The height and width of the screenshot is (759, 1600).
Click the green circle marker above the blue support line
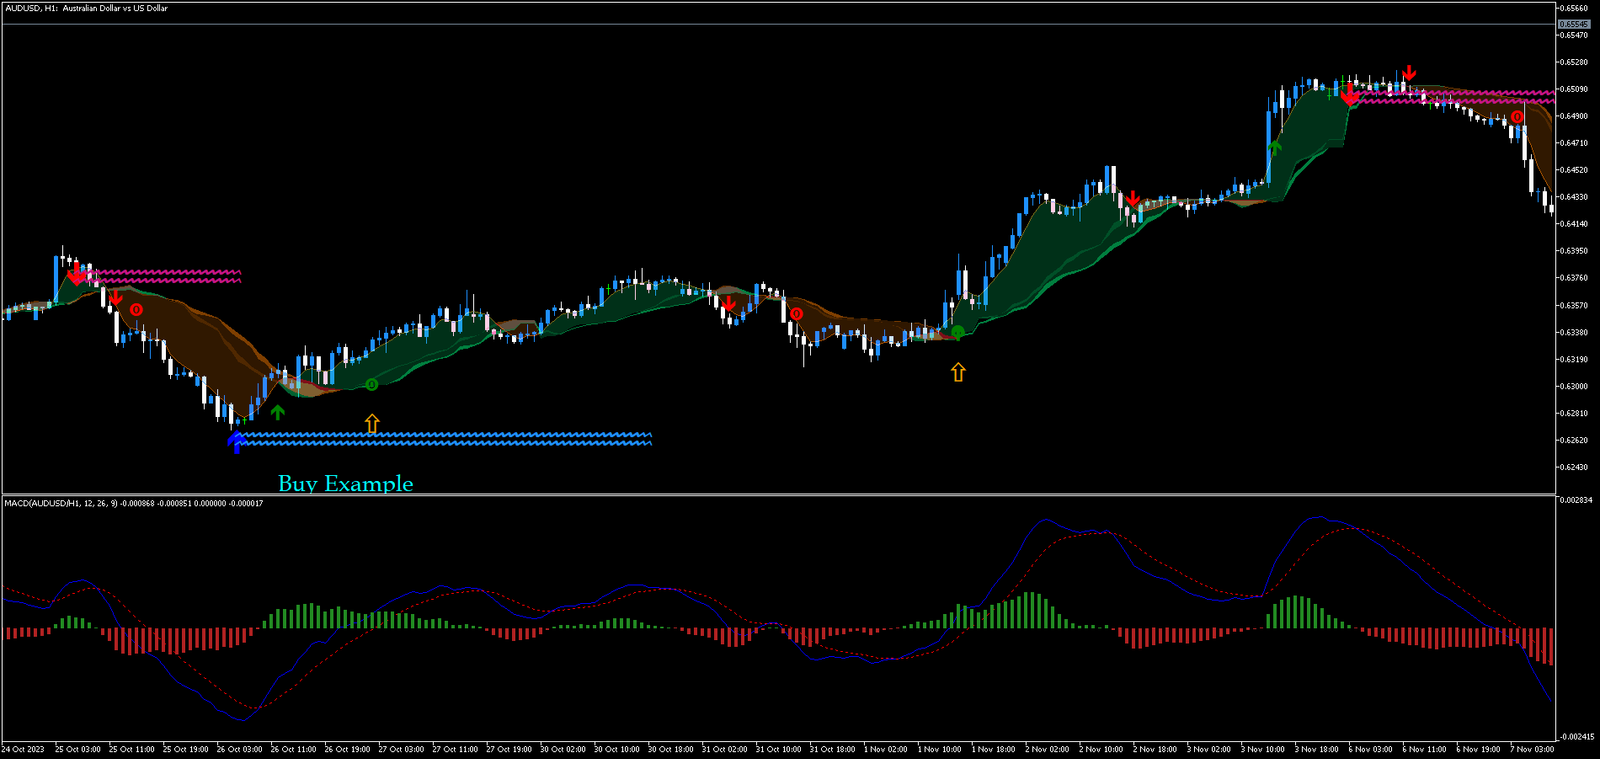tap(371, 384)
